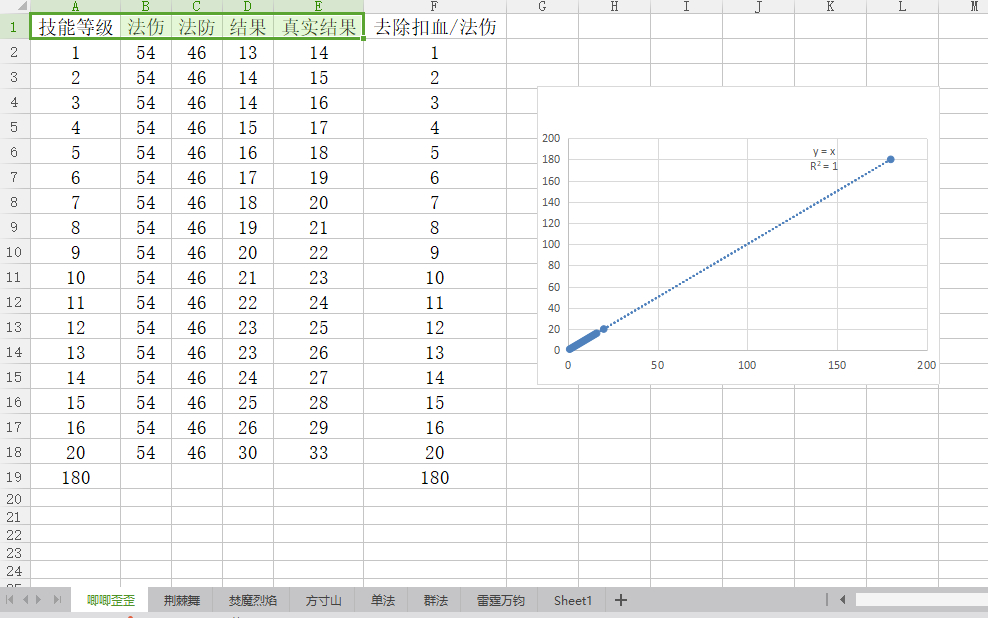
Task: Select the 去除扣血/法伤 header cell
Action: pyautogui.click(x=434, y=27)
